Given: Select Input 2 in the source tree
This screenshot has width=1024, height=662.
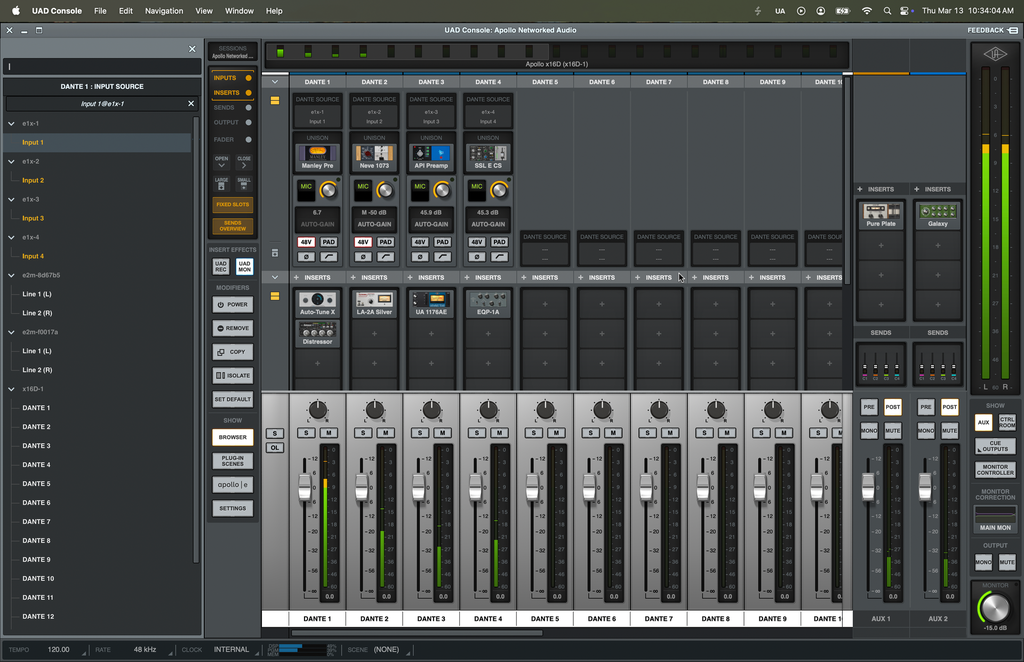Looking at the screenshot, I should (33, 180).
